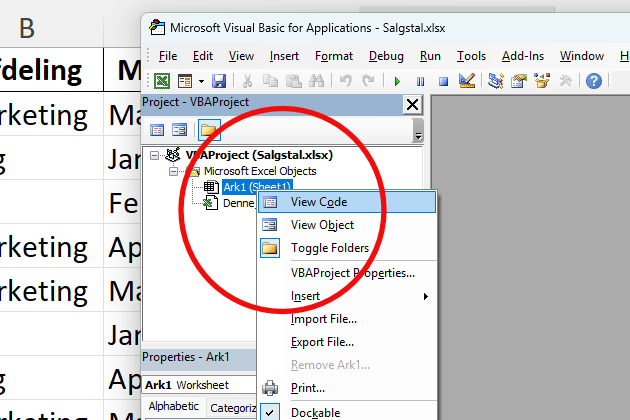Screen dimensions: 630x420
Task: Switch to the Alphabetic properties tab
Action: [175, 407]
